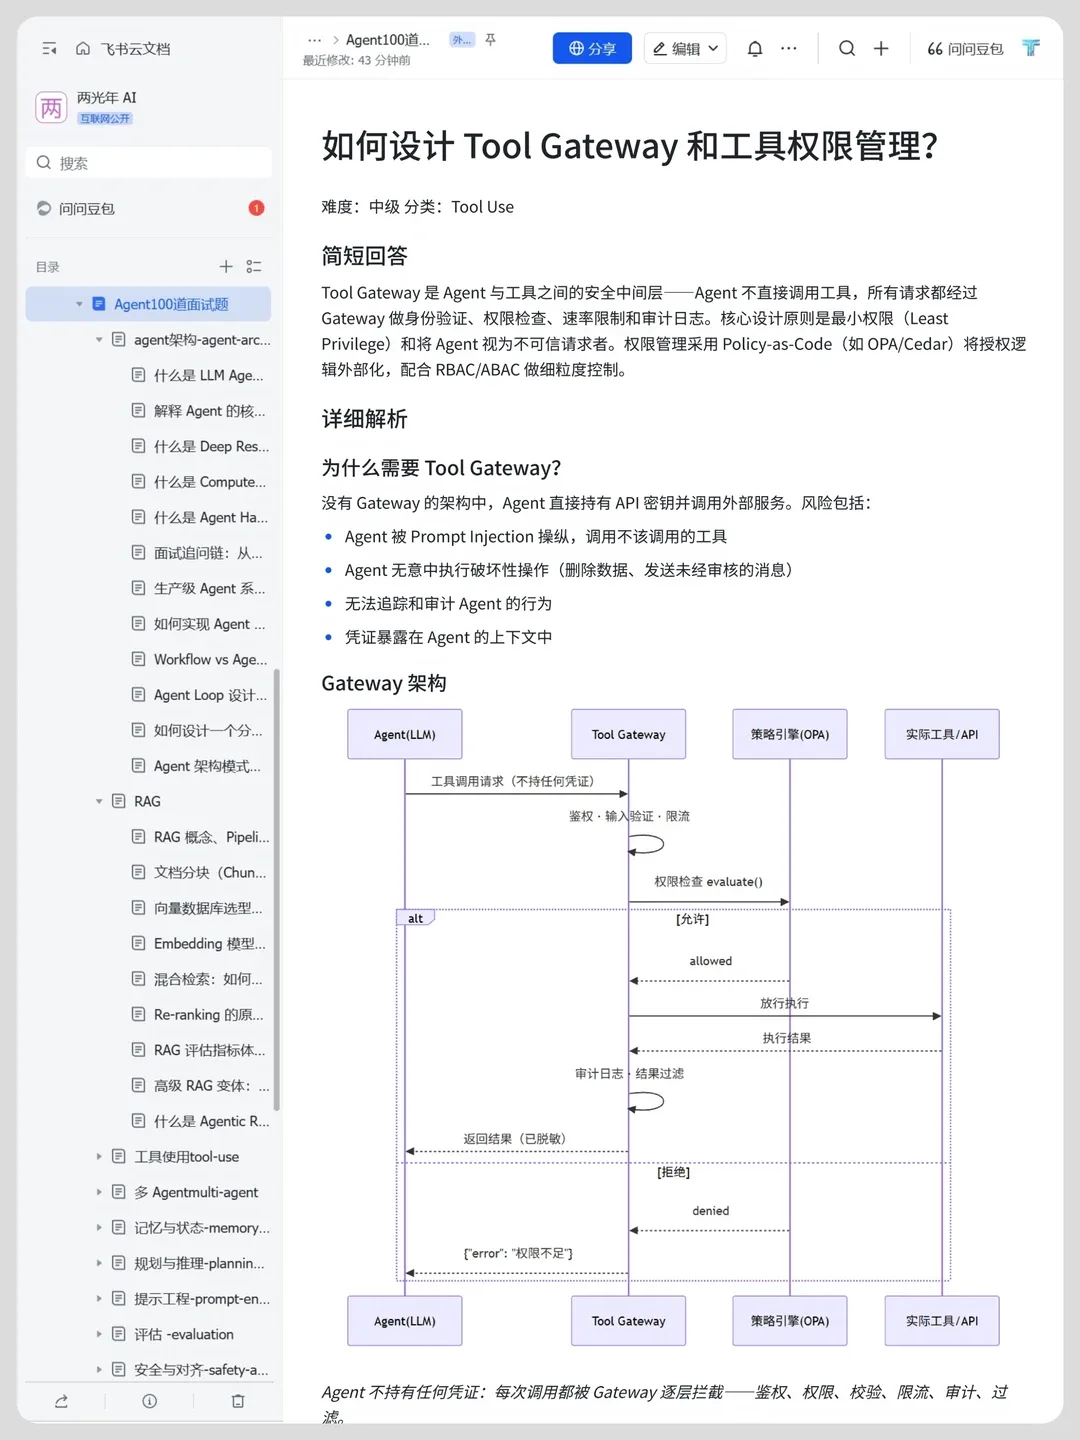This screenshot has height=1440, width=1080.
Task: Add a new page in 目录
Action: [x=226, y=266]
